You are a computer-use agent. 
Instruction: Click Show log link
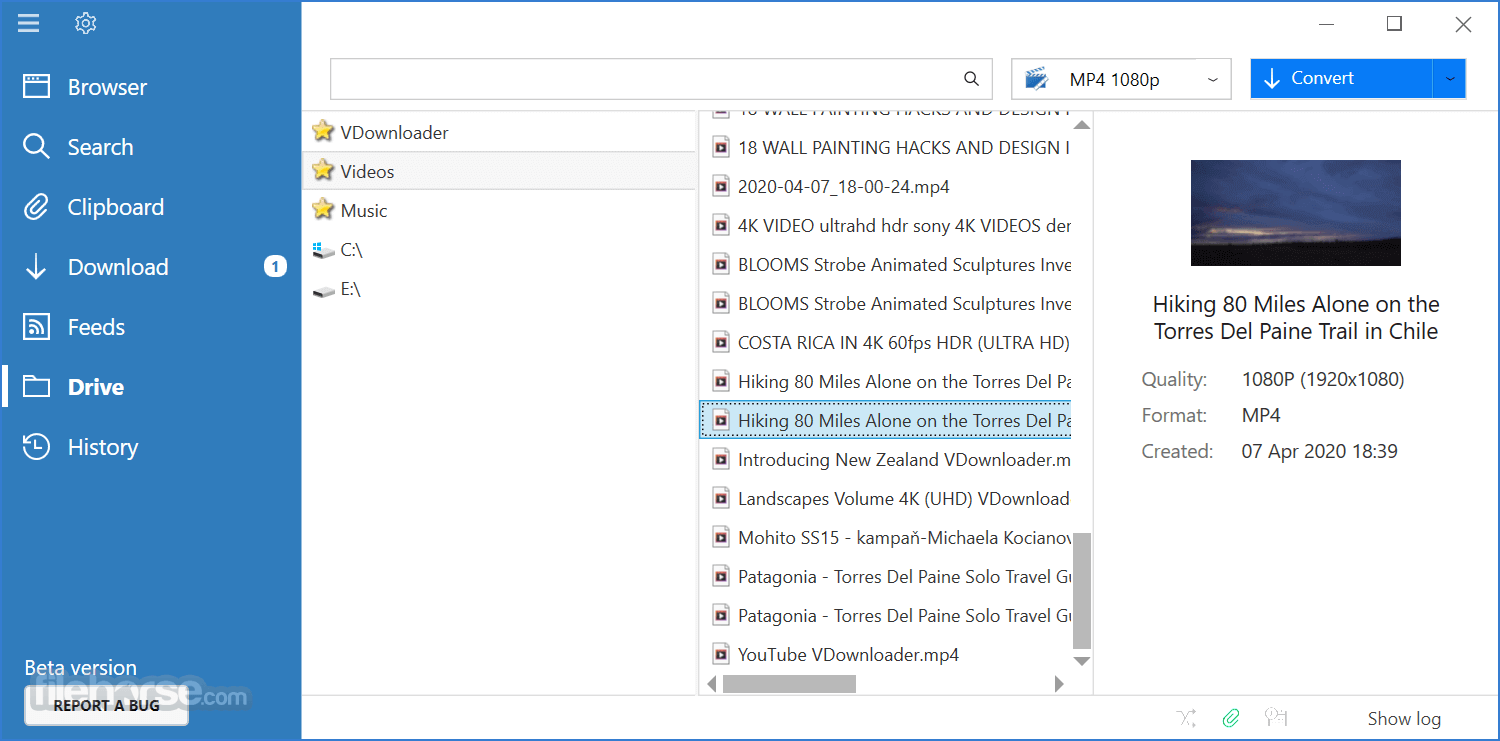(x=1404, y=718)
